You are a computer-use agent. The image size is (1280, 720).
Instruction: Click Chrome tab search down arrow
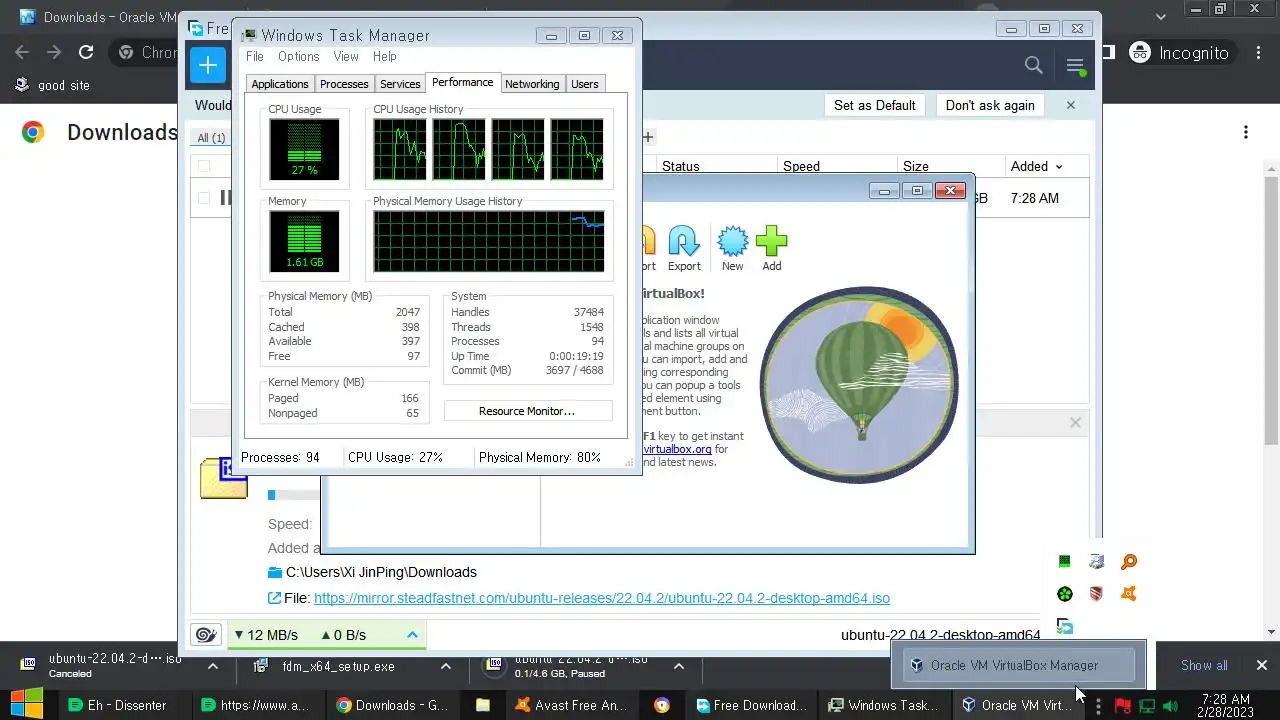pyautogui.click(x=1161, y=16)
